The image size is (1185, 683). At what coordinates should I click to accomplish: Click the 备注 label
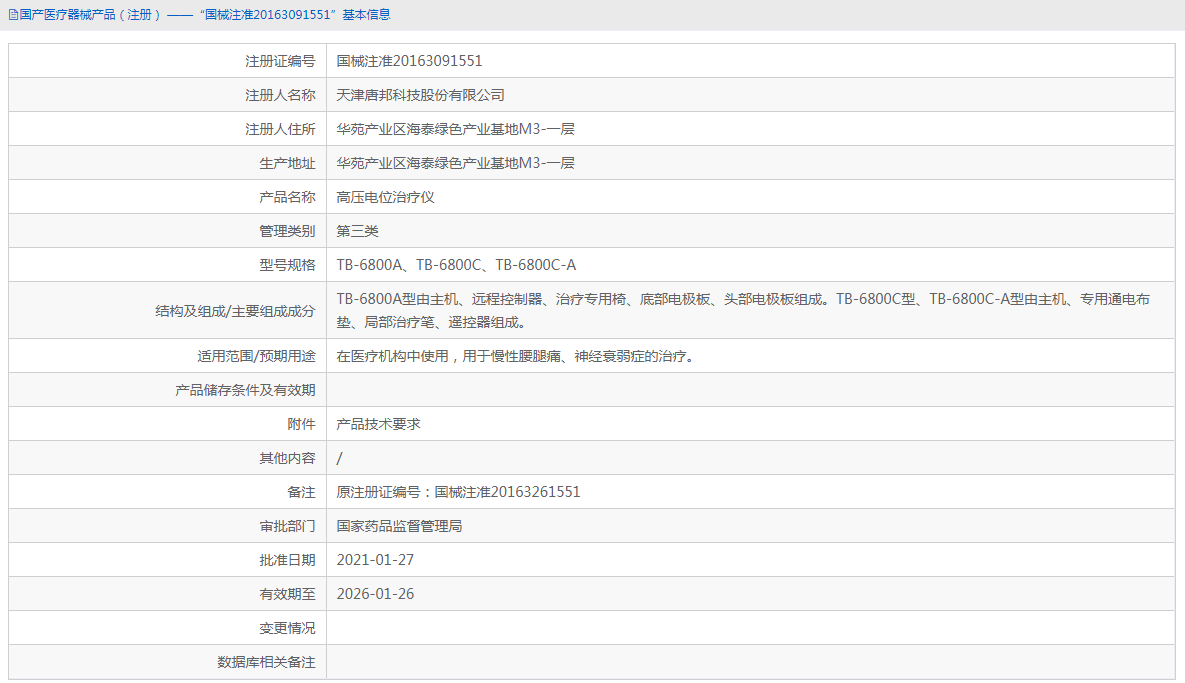point(302,492)
